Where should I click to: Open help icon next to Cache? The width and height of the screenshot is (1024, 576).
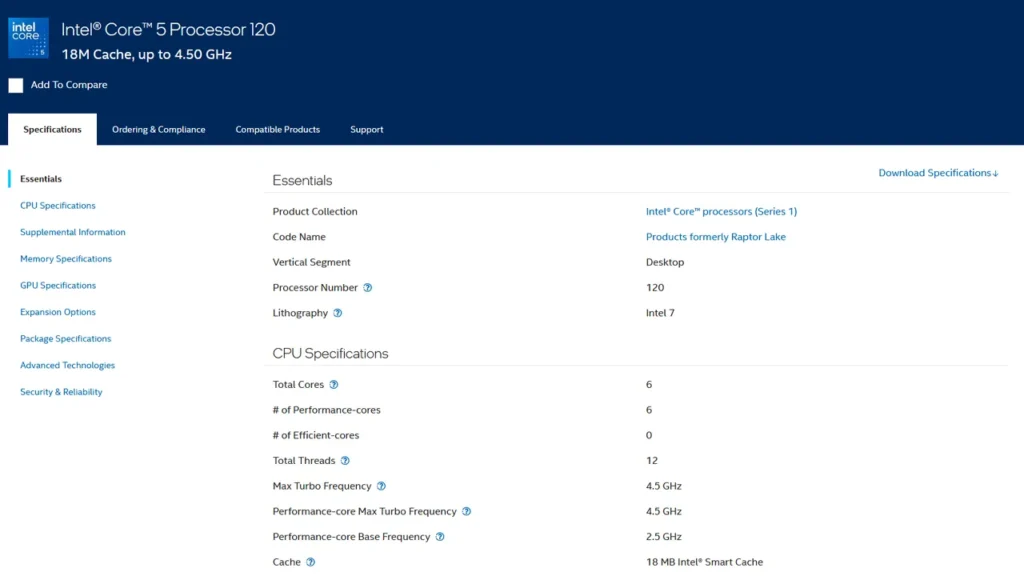(311, 562)
